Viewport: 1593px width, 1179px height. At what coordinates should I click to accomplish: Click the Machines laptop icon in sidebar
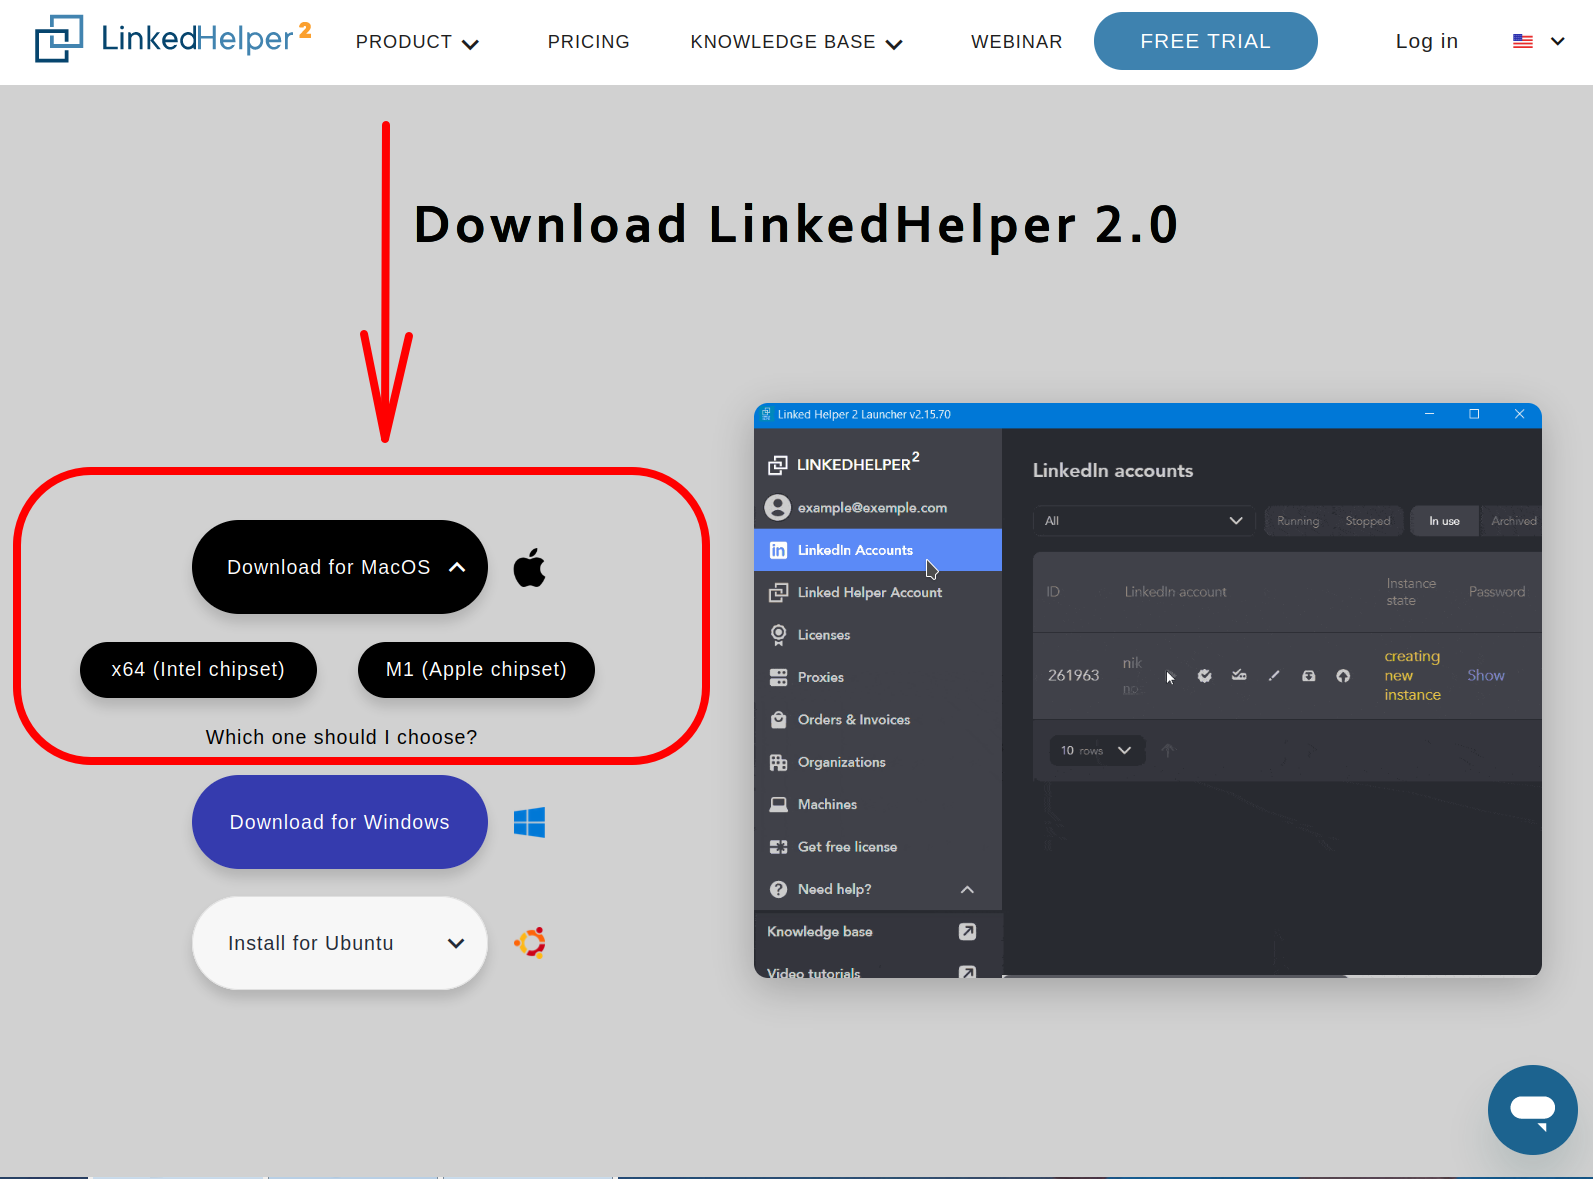(x=778, y=804)
